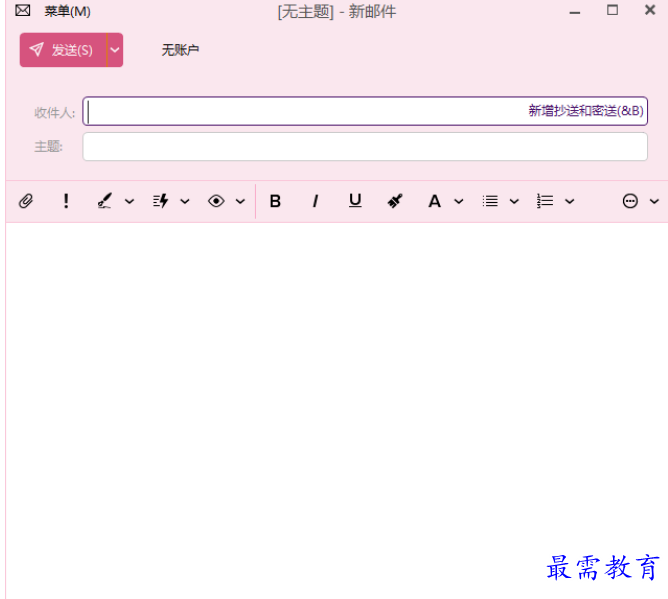Expand the signature dropdown arrow
The image size is (668, 599).
coord(130,201)
